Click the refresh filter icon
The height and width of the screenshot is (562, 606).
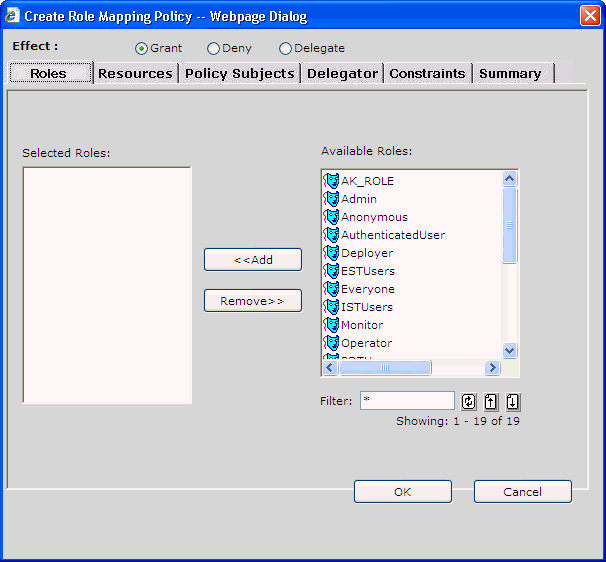click(x=468, y=402)
